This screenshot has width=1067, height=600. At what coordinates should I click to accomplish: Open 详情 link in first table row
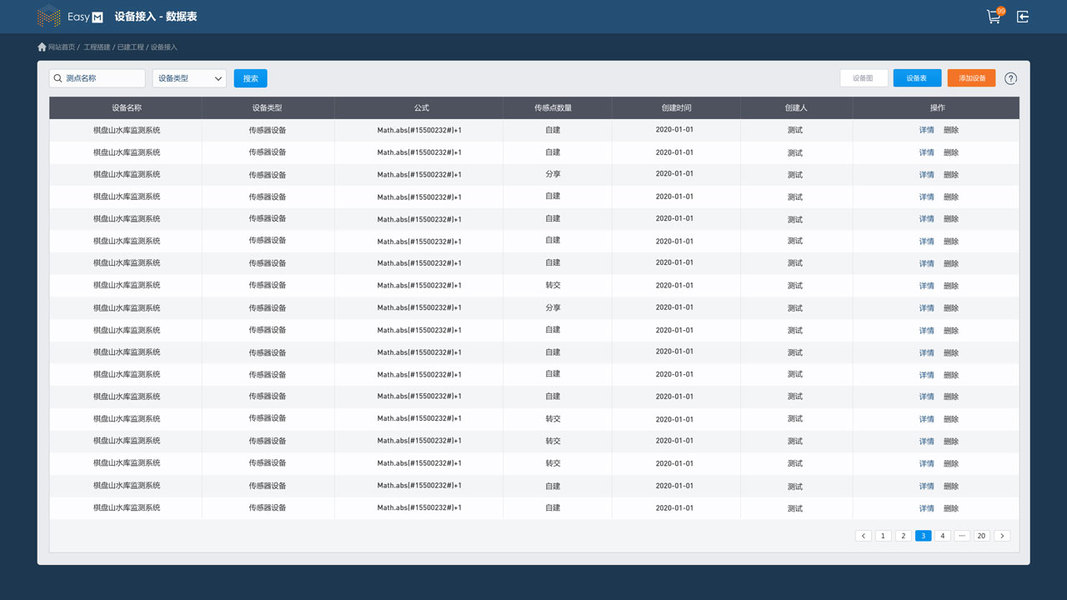pos(927,130)
